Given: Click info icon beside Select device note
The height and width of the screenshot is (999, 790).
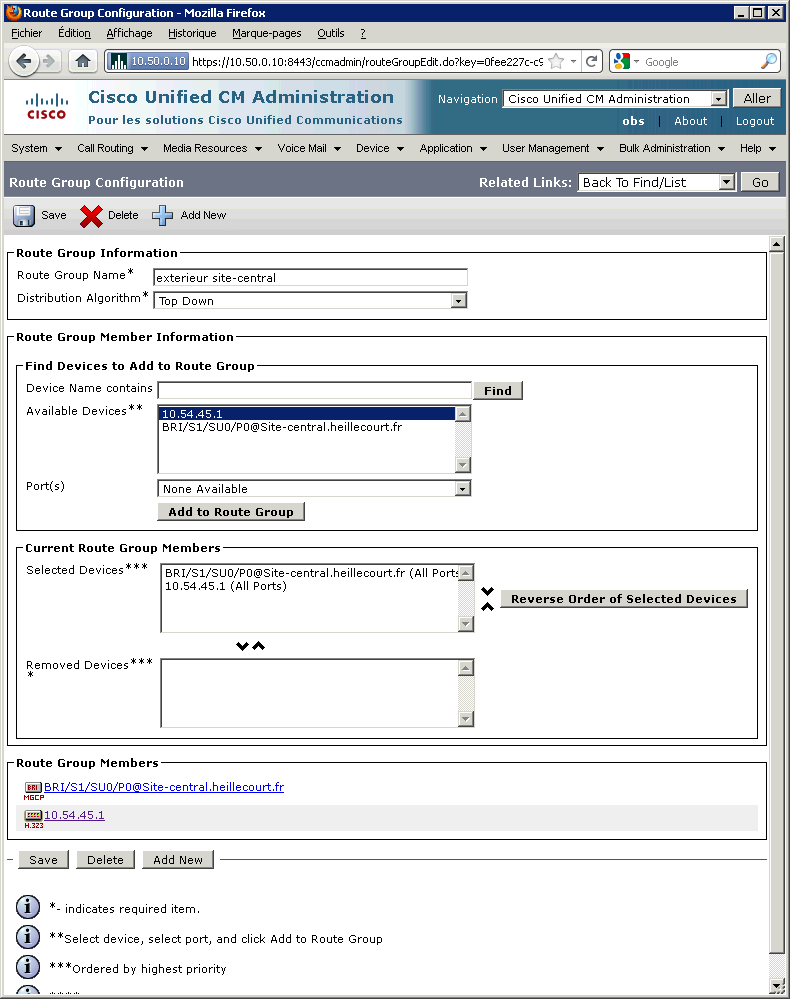Looking at the screenshot, I should point(28,937).
